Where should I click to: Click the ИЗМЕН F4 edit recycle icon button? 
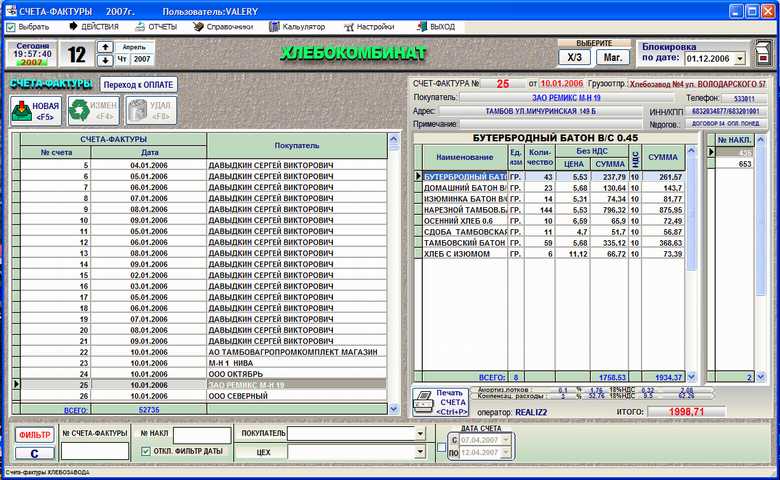click(x=94, y=110)
